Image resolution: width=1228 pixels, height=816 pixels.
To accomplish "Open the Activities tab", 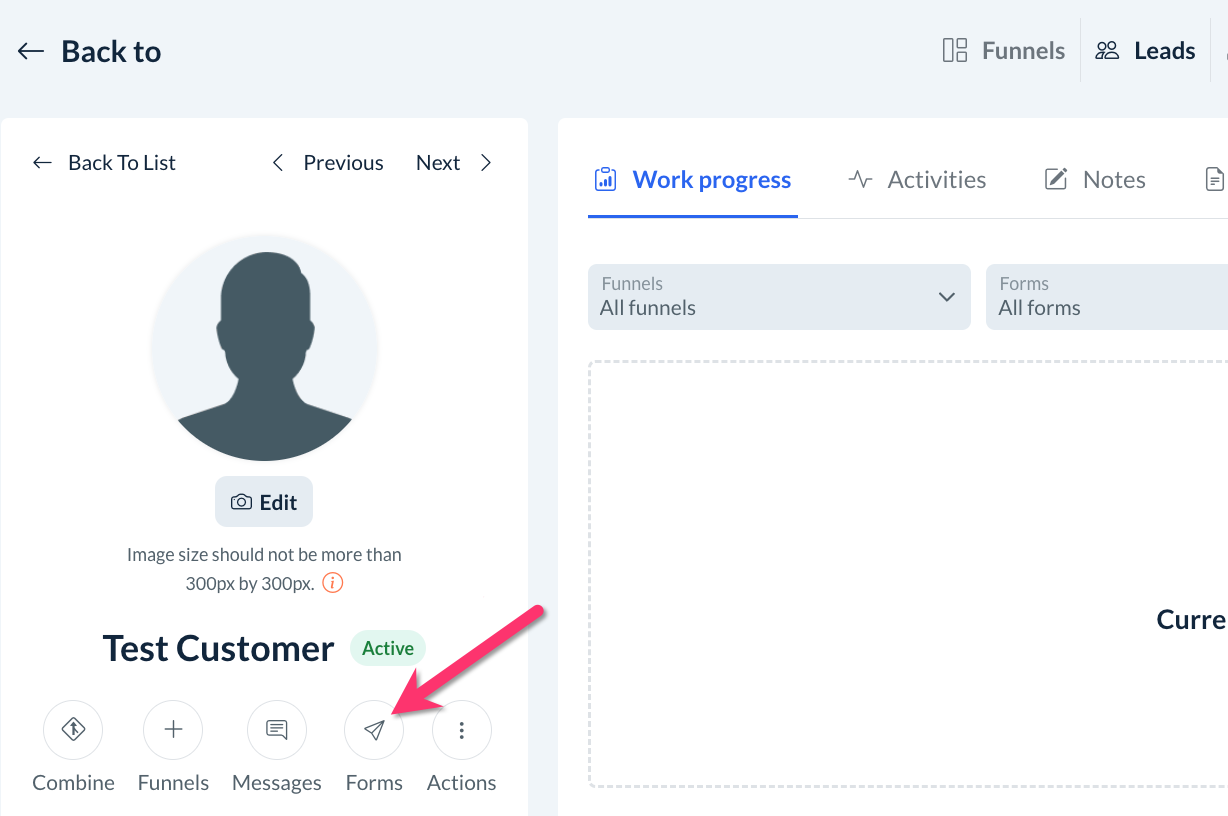I will [936, 180].
